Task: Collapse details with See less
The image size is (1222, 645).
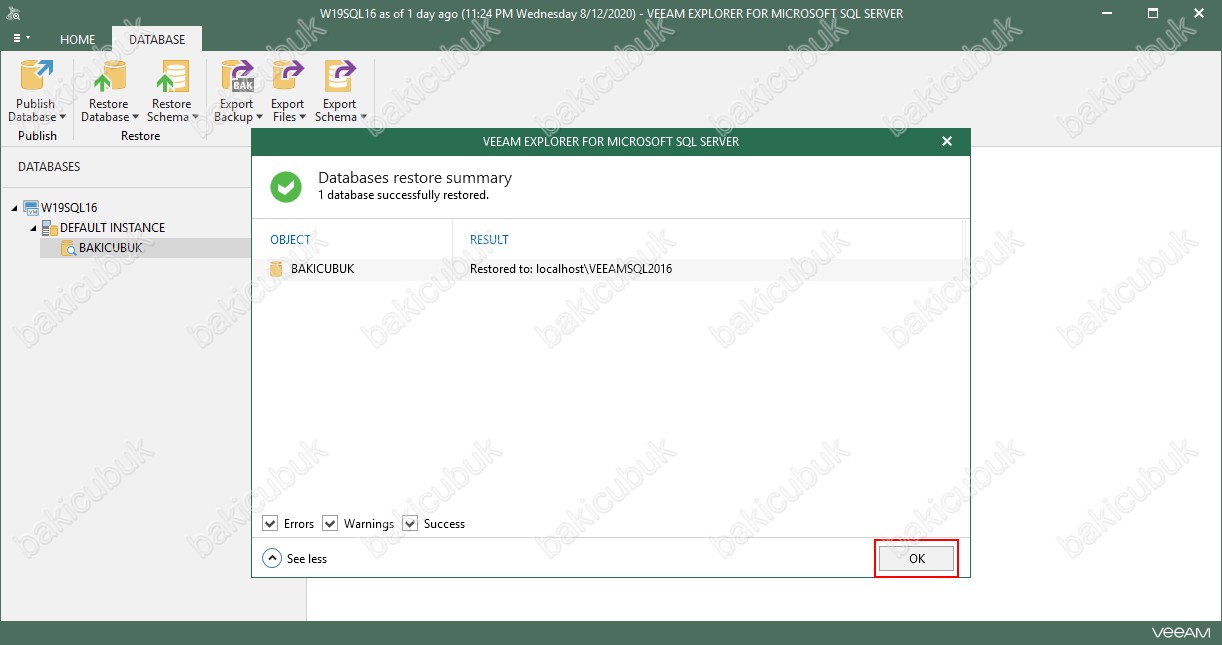Action: (x=295, y=559)
